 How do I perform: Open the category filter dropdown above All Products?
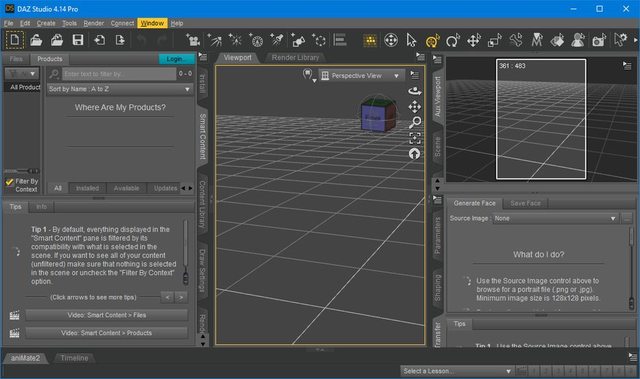pyautogui.click(x=22, y=74)
